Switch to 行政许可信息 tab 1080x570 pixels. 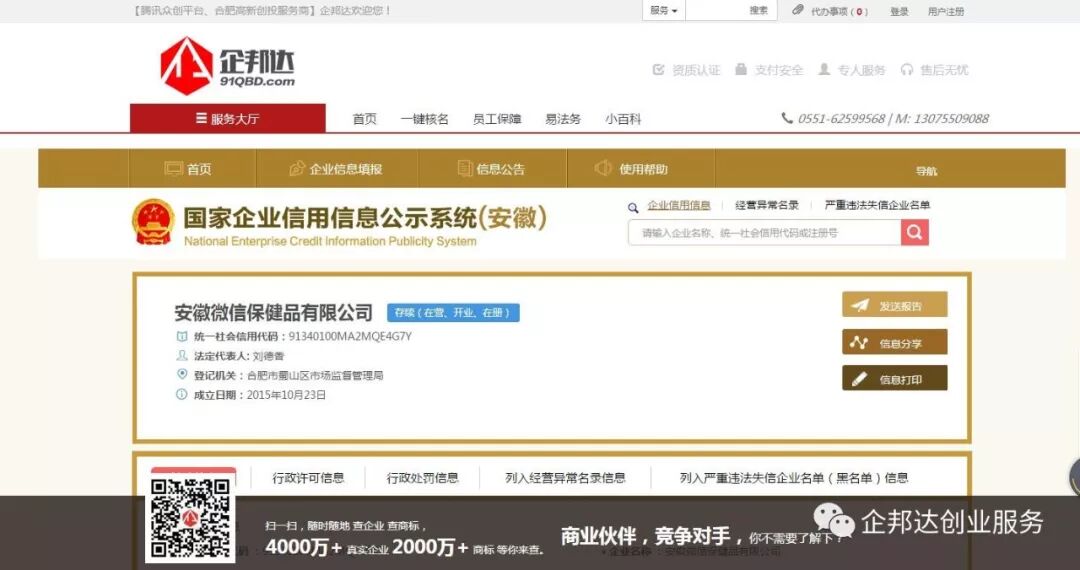[308, 478]
